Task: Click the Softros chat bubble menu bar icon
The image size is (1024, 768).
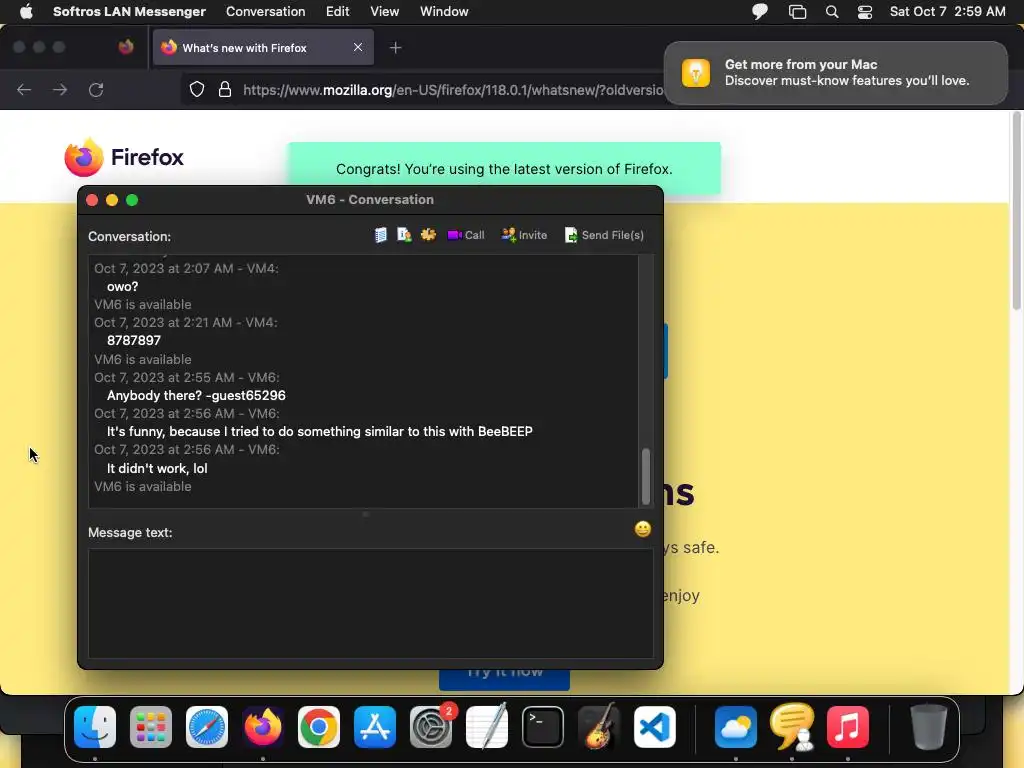Action: pos(760,12)
